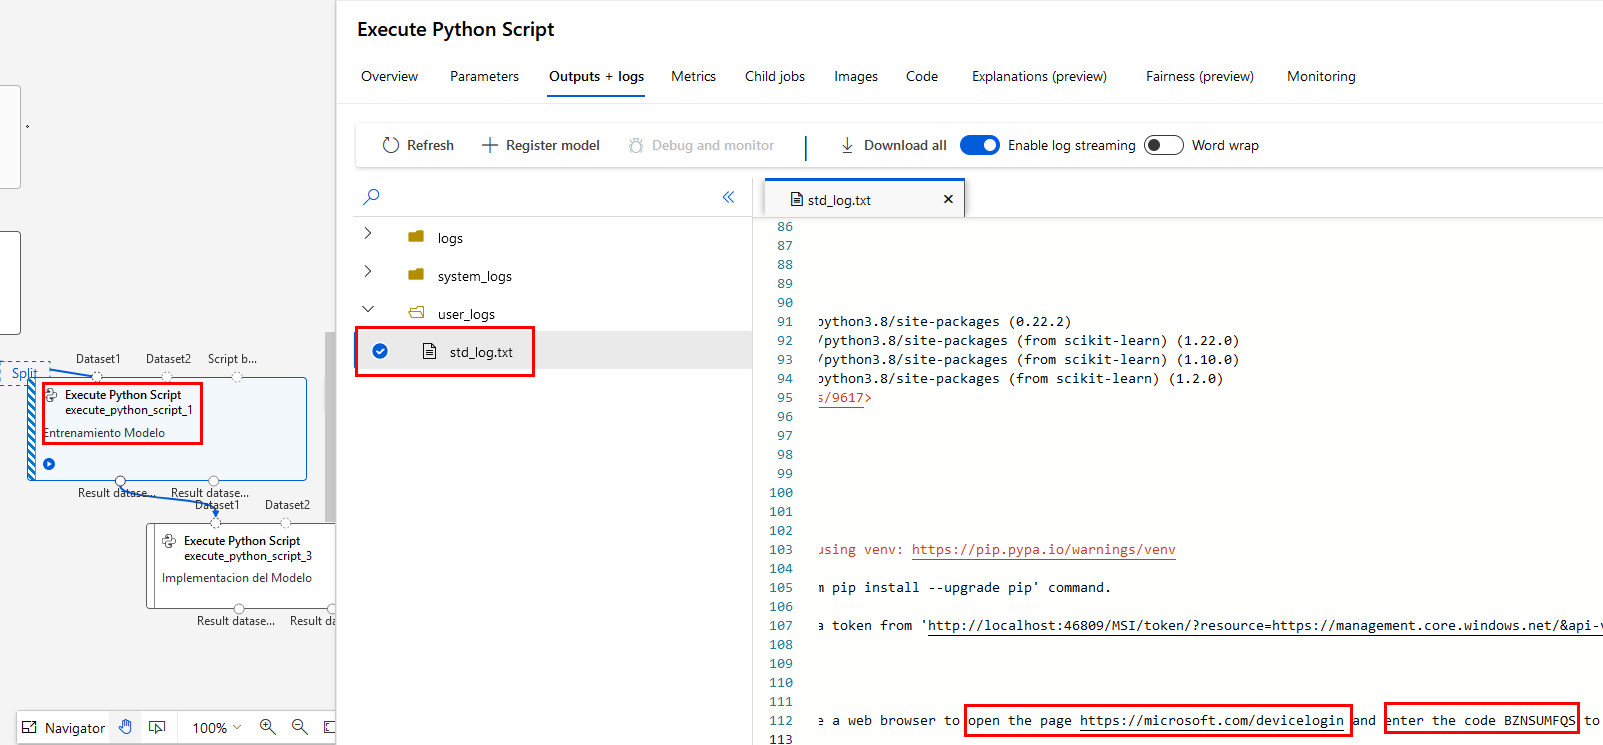
Task: Zoom in on the pipeline canvas
Action: pyautogui.click(x=267, y=727)
